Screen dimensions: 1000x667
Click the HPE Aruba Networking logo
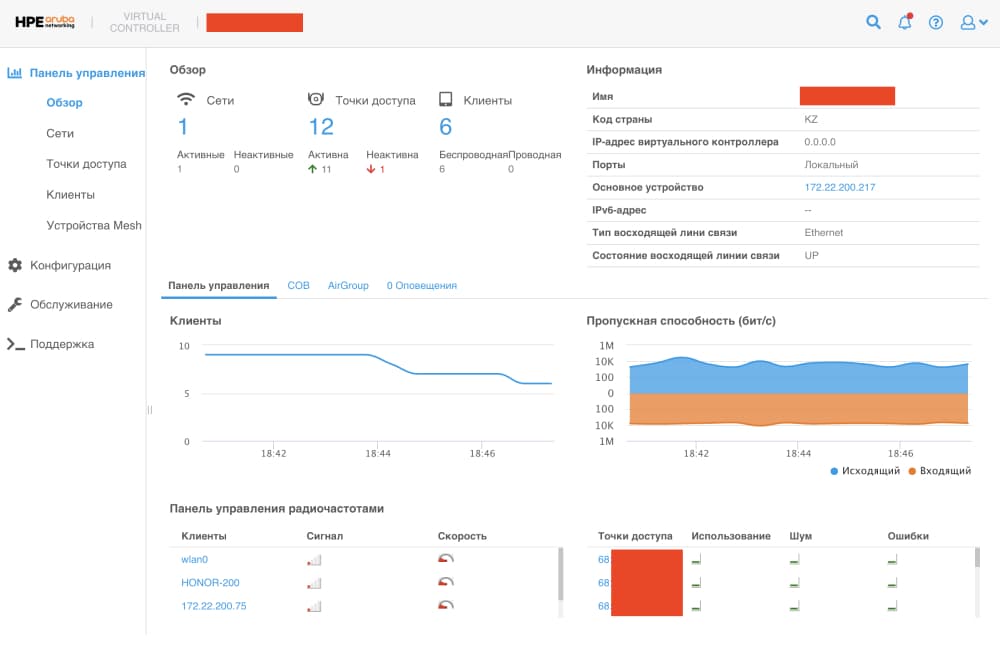pyautogui.click(x=46, y=22)
